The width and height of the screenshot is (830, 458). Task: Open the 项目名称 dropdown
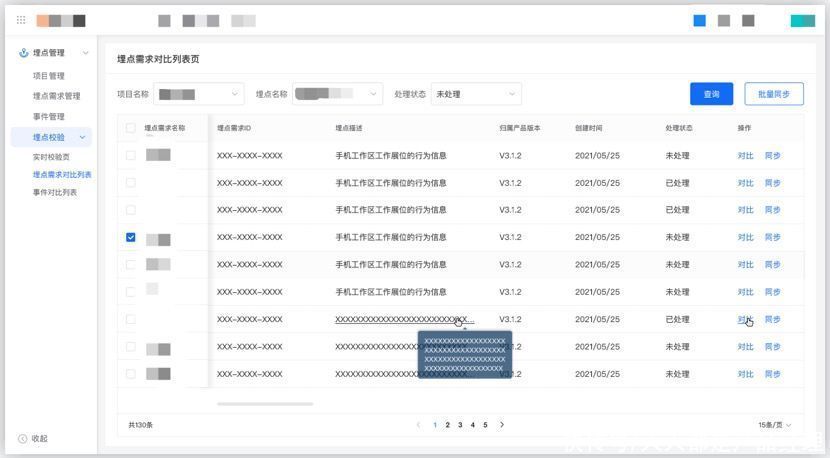[x=199, y=94]
